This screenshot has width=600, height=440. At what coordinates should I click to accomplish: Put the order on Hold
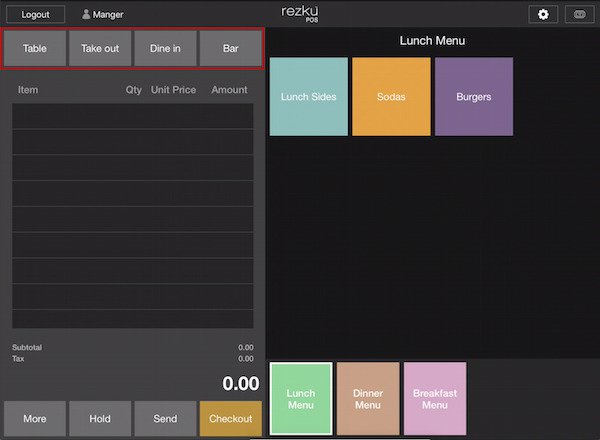100,419
